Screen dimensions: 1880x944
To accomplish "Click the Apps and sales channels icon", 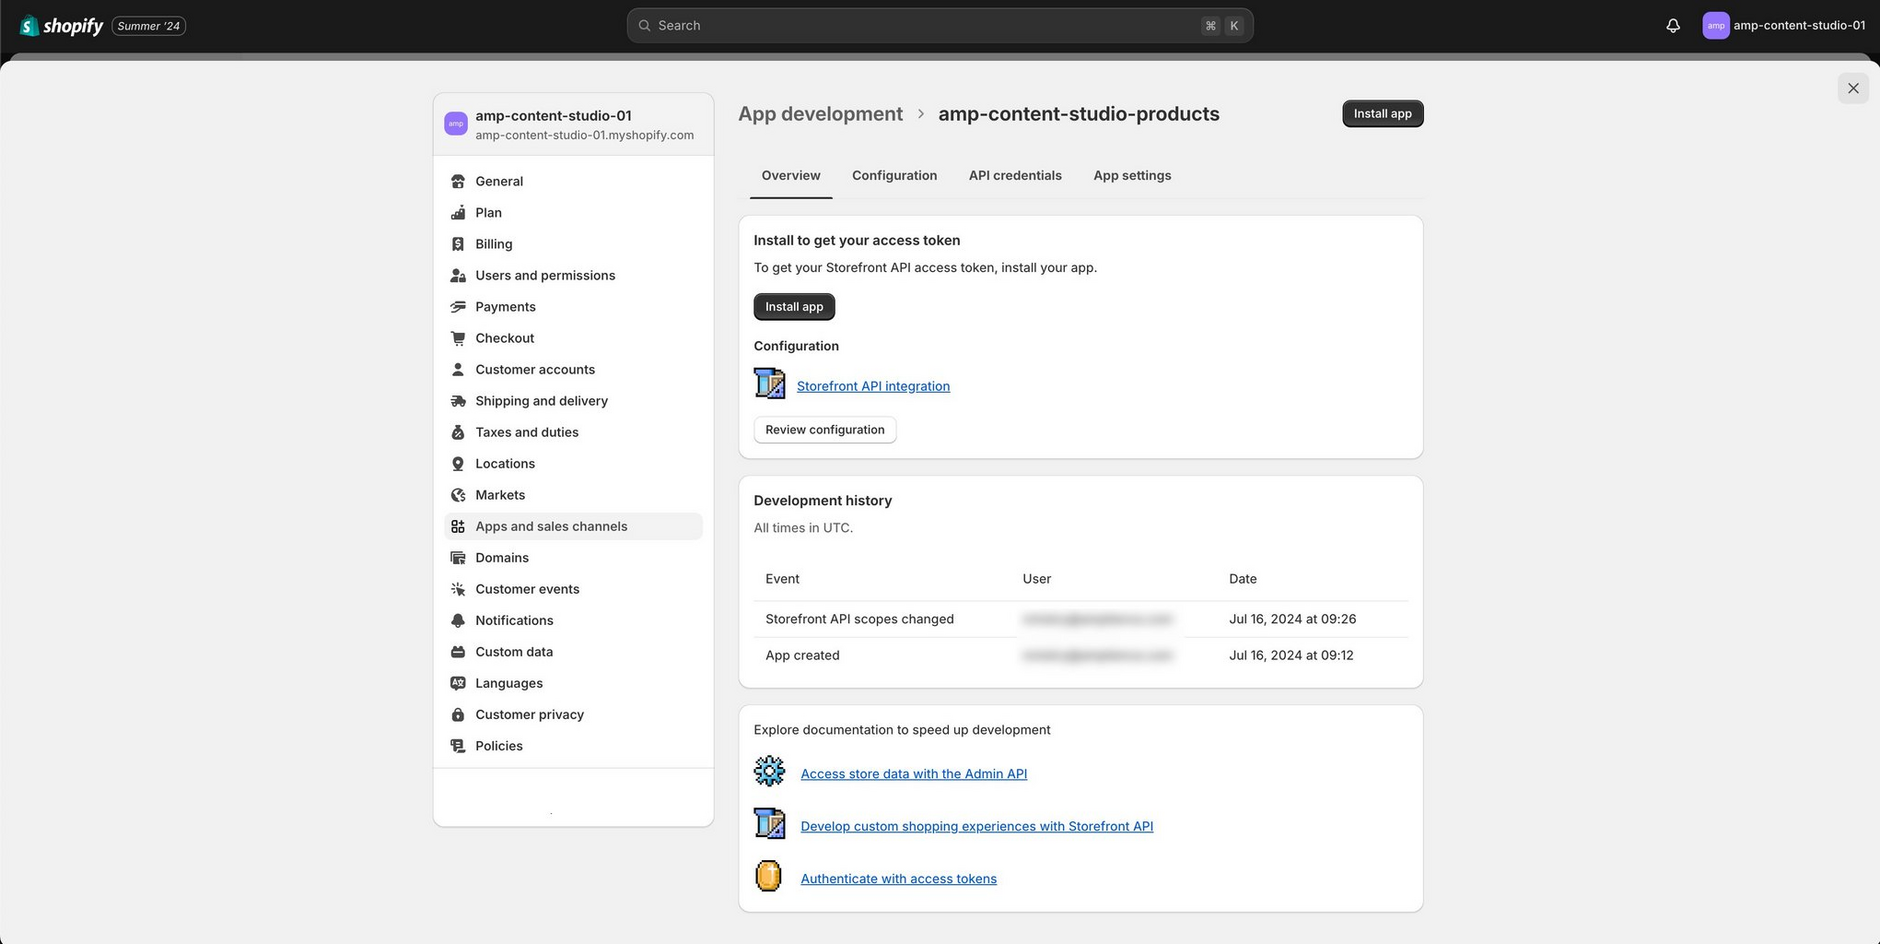I will click(458, 527).
